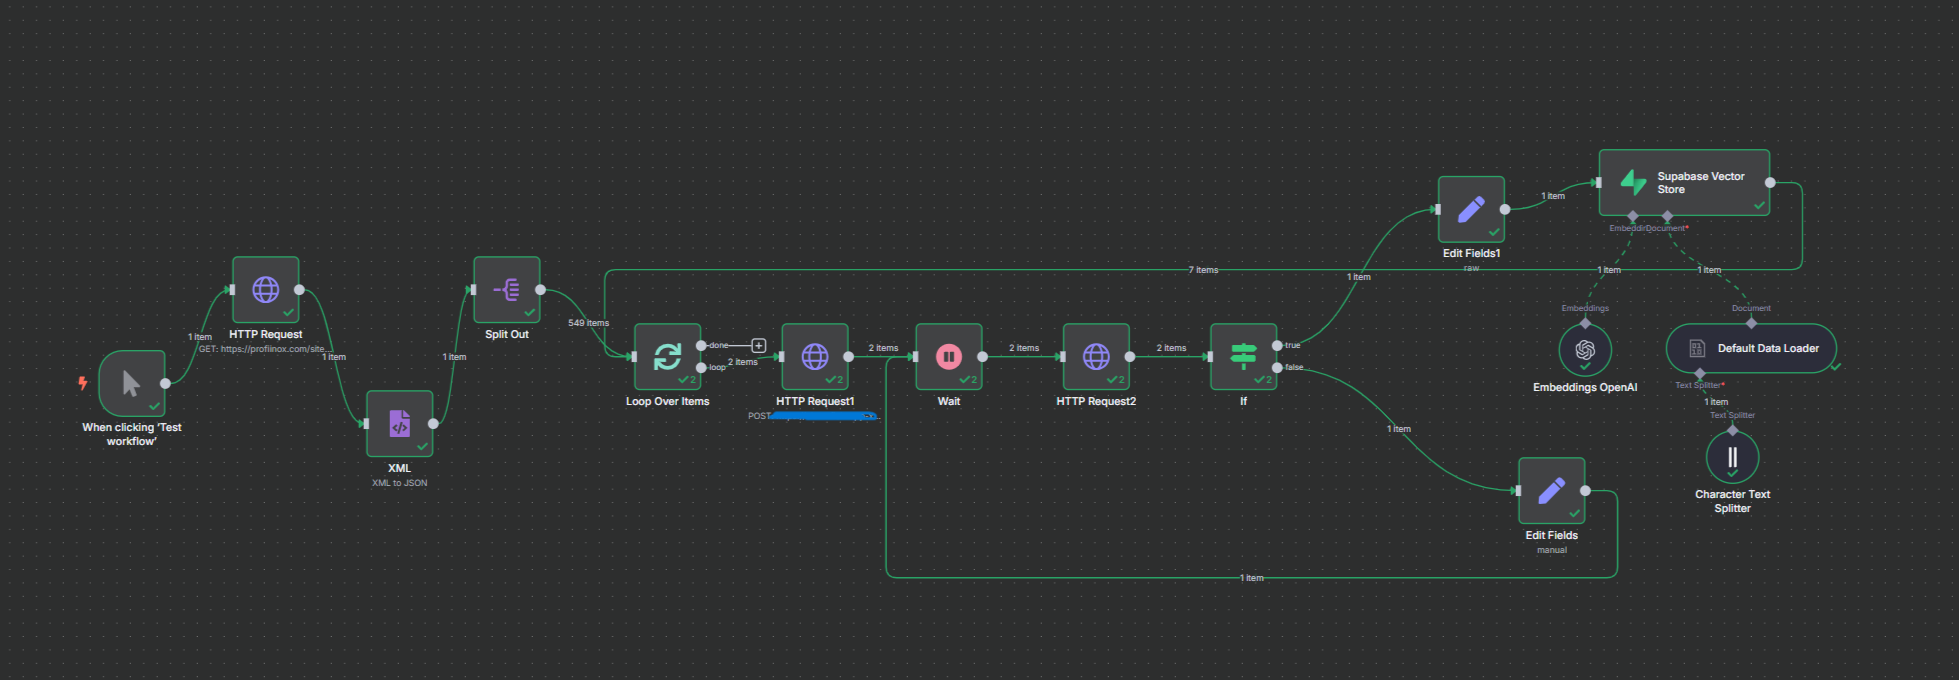The width and height of the screenshot is (1959, 680).
Task: Open the Loop Over Items node
Action: 667,357
